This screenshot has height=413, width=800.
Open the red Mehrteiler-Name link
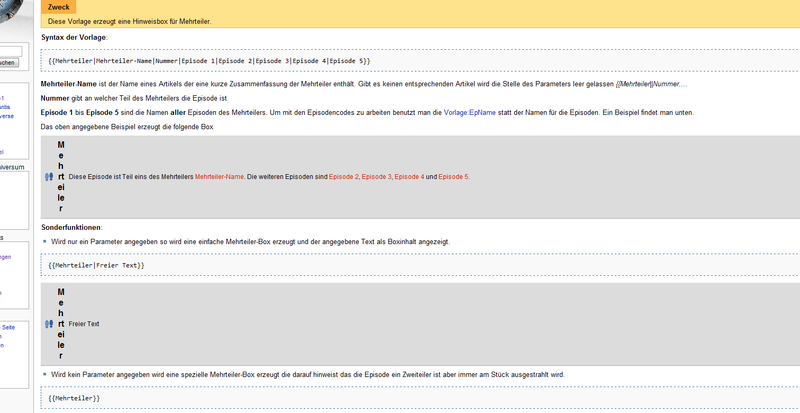219,177
